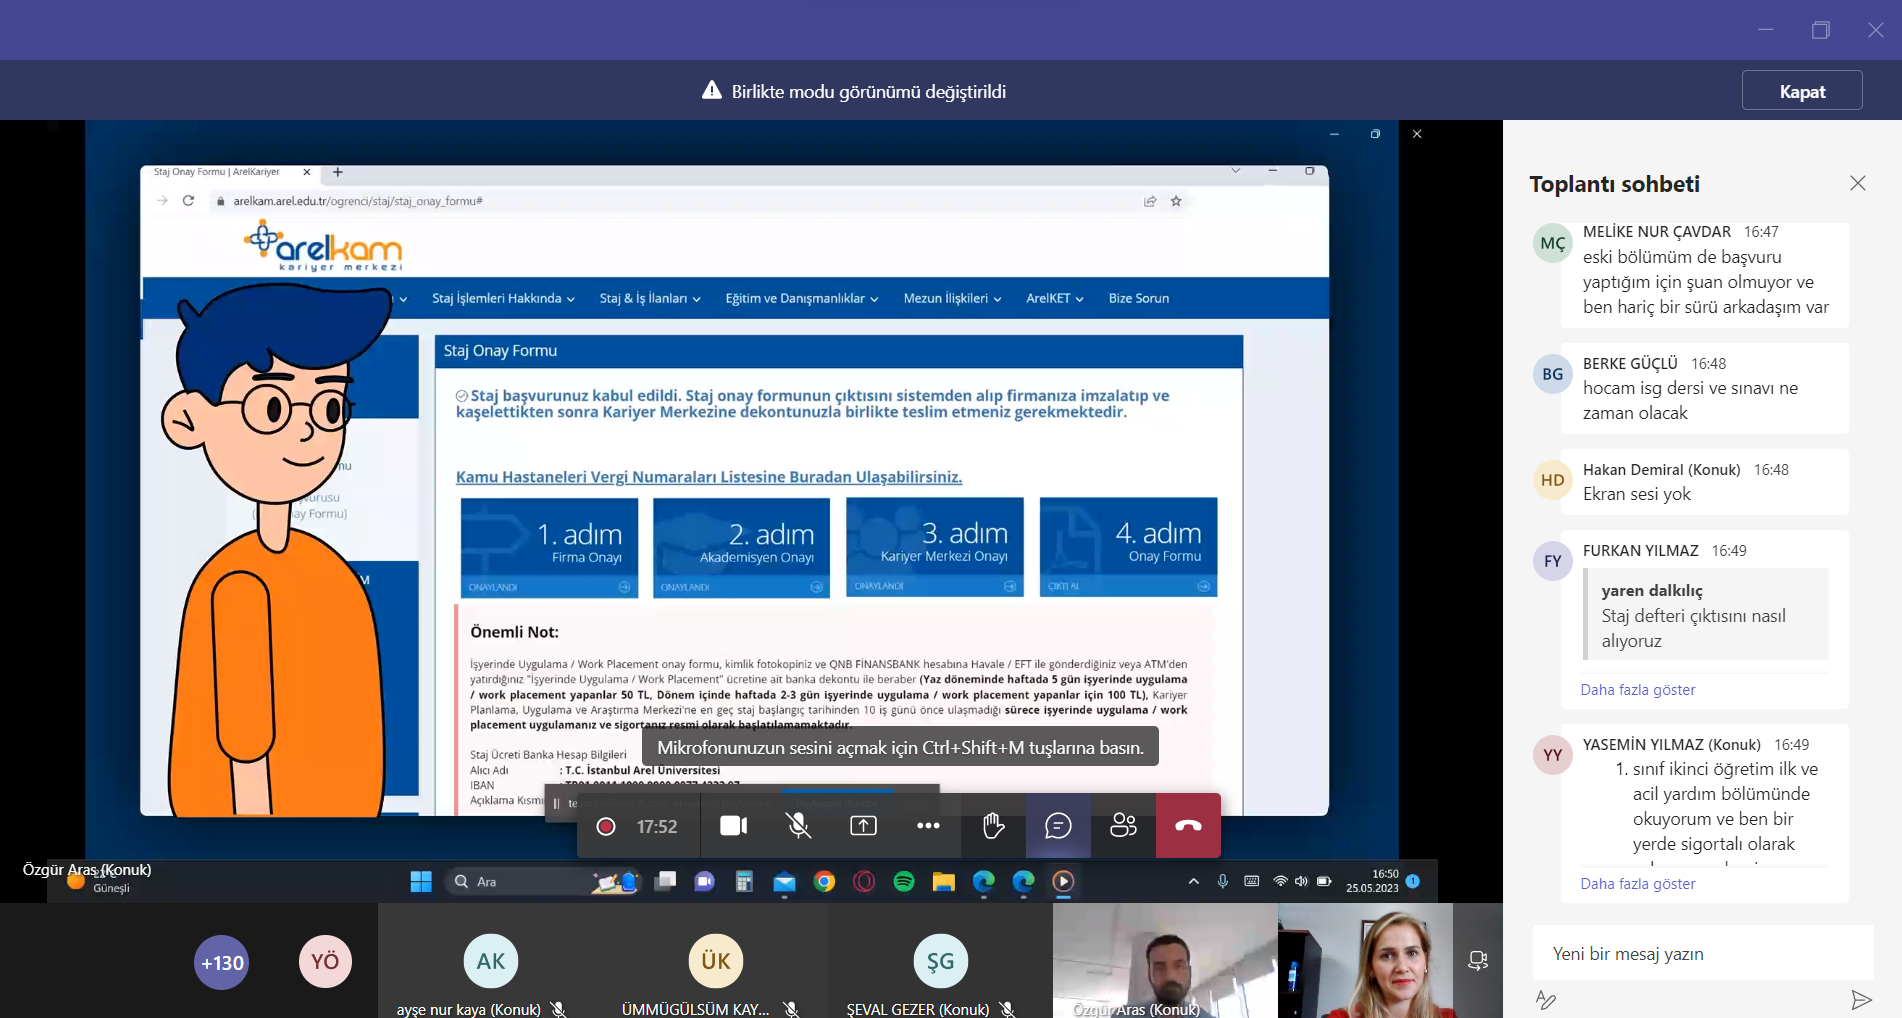The width and height of the screenshot is (1902, 1018).
Task: Click the warning triangle in the banner
Action: pos(712,90)
